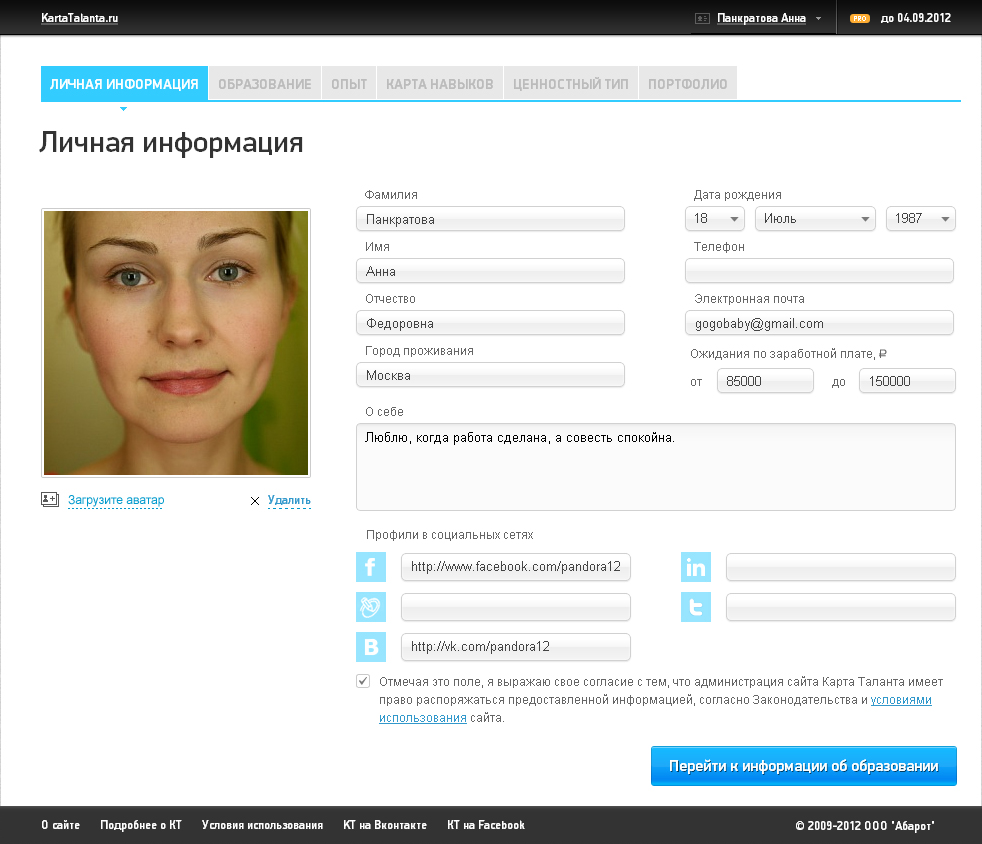Click the Панкратова Анна name in header
The width and height of the screenshot is (982, 844).
(761, 18)
